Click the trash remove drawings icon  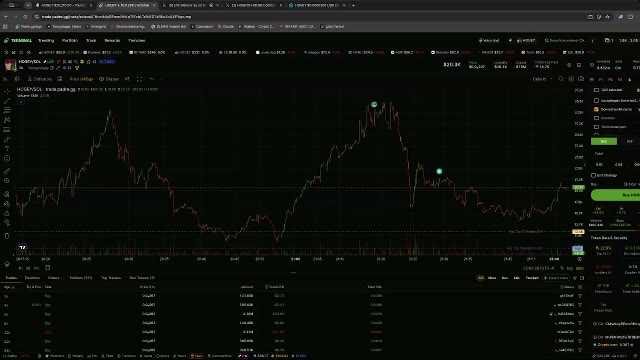tap(7, 236)
